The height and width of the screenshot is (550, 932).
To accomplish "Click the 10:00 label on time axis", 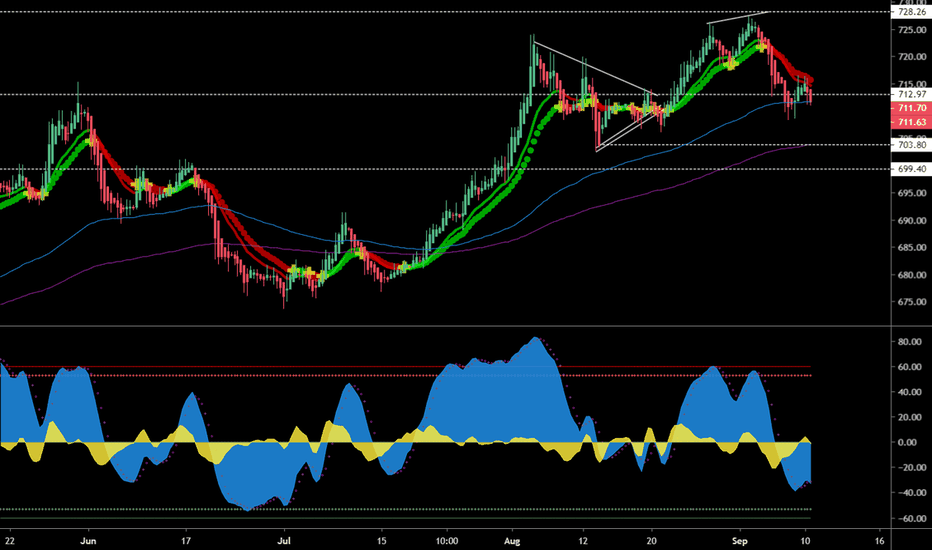I will [446, 541].
